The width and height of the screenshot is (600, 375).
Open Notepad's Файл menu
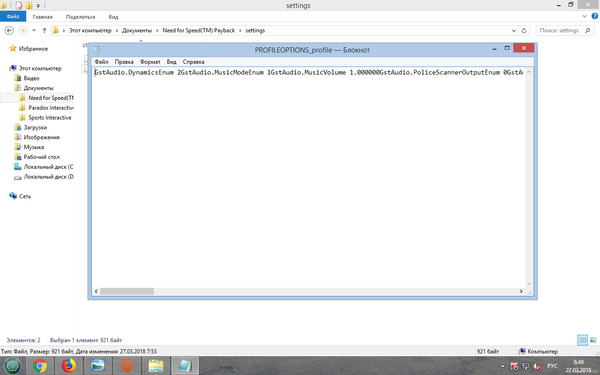[x=101, y=62]
